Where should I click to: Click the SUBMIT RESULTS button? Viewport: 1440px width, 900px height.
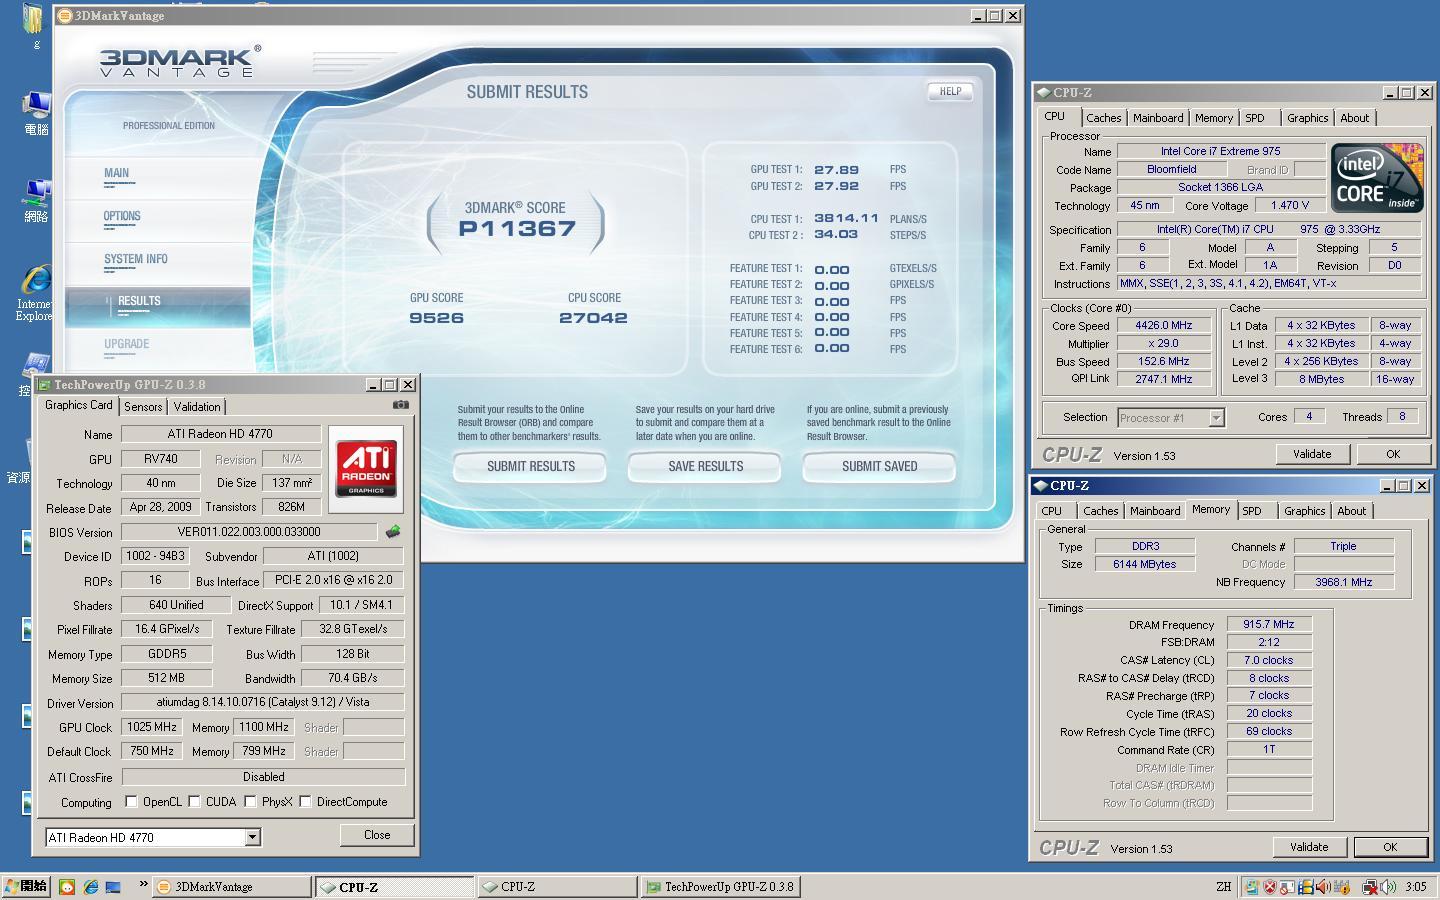pos(530,466)
